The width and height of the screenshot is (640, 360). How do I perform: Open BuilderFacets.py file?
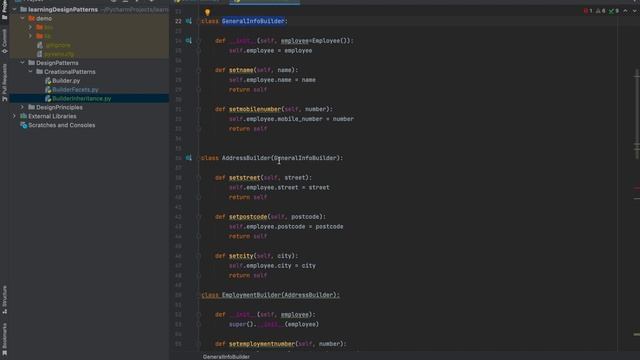[75, 90]
